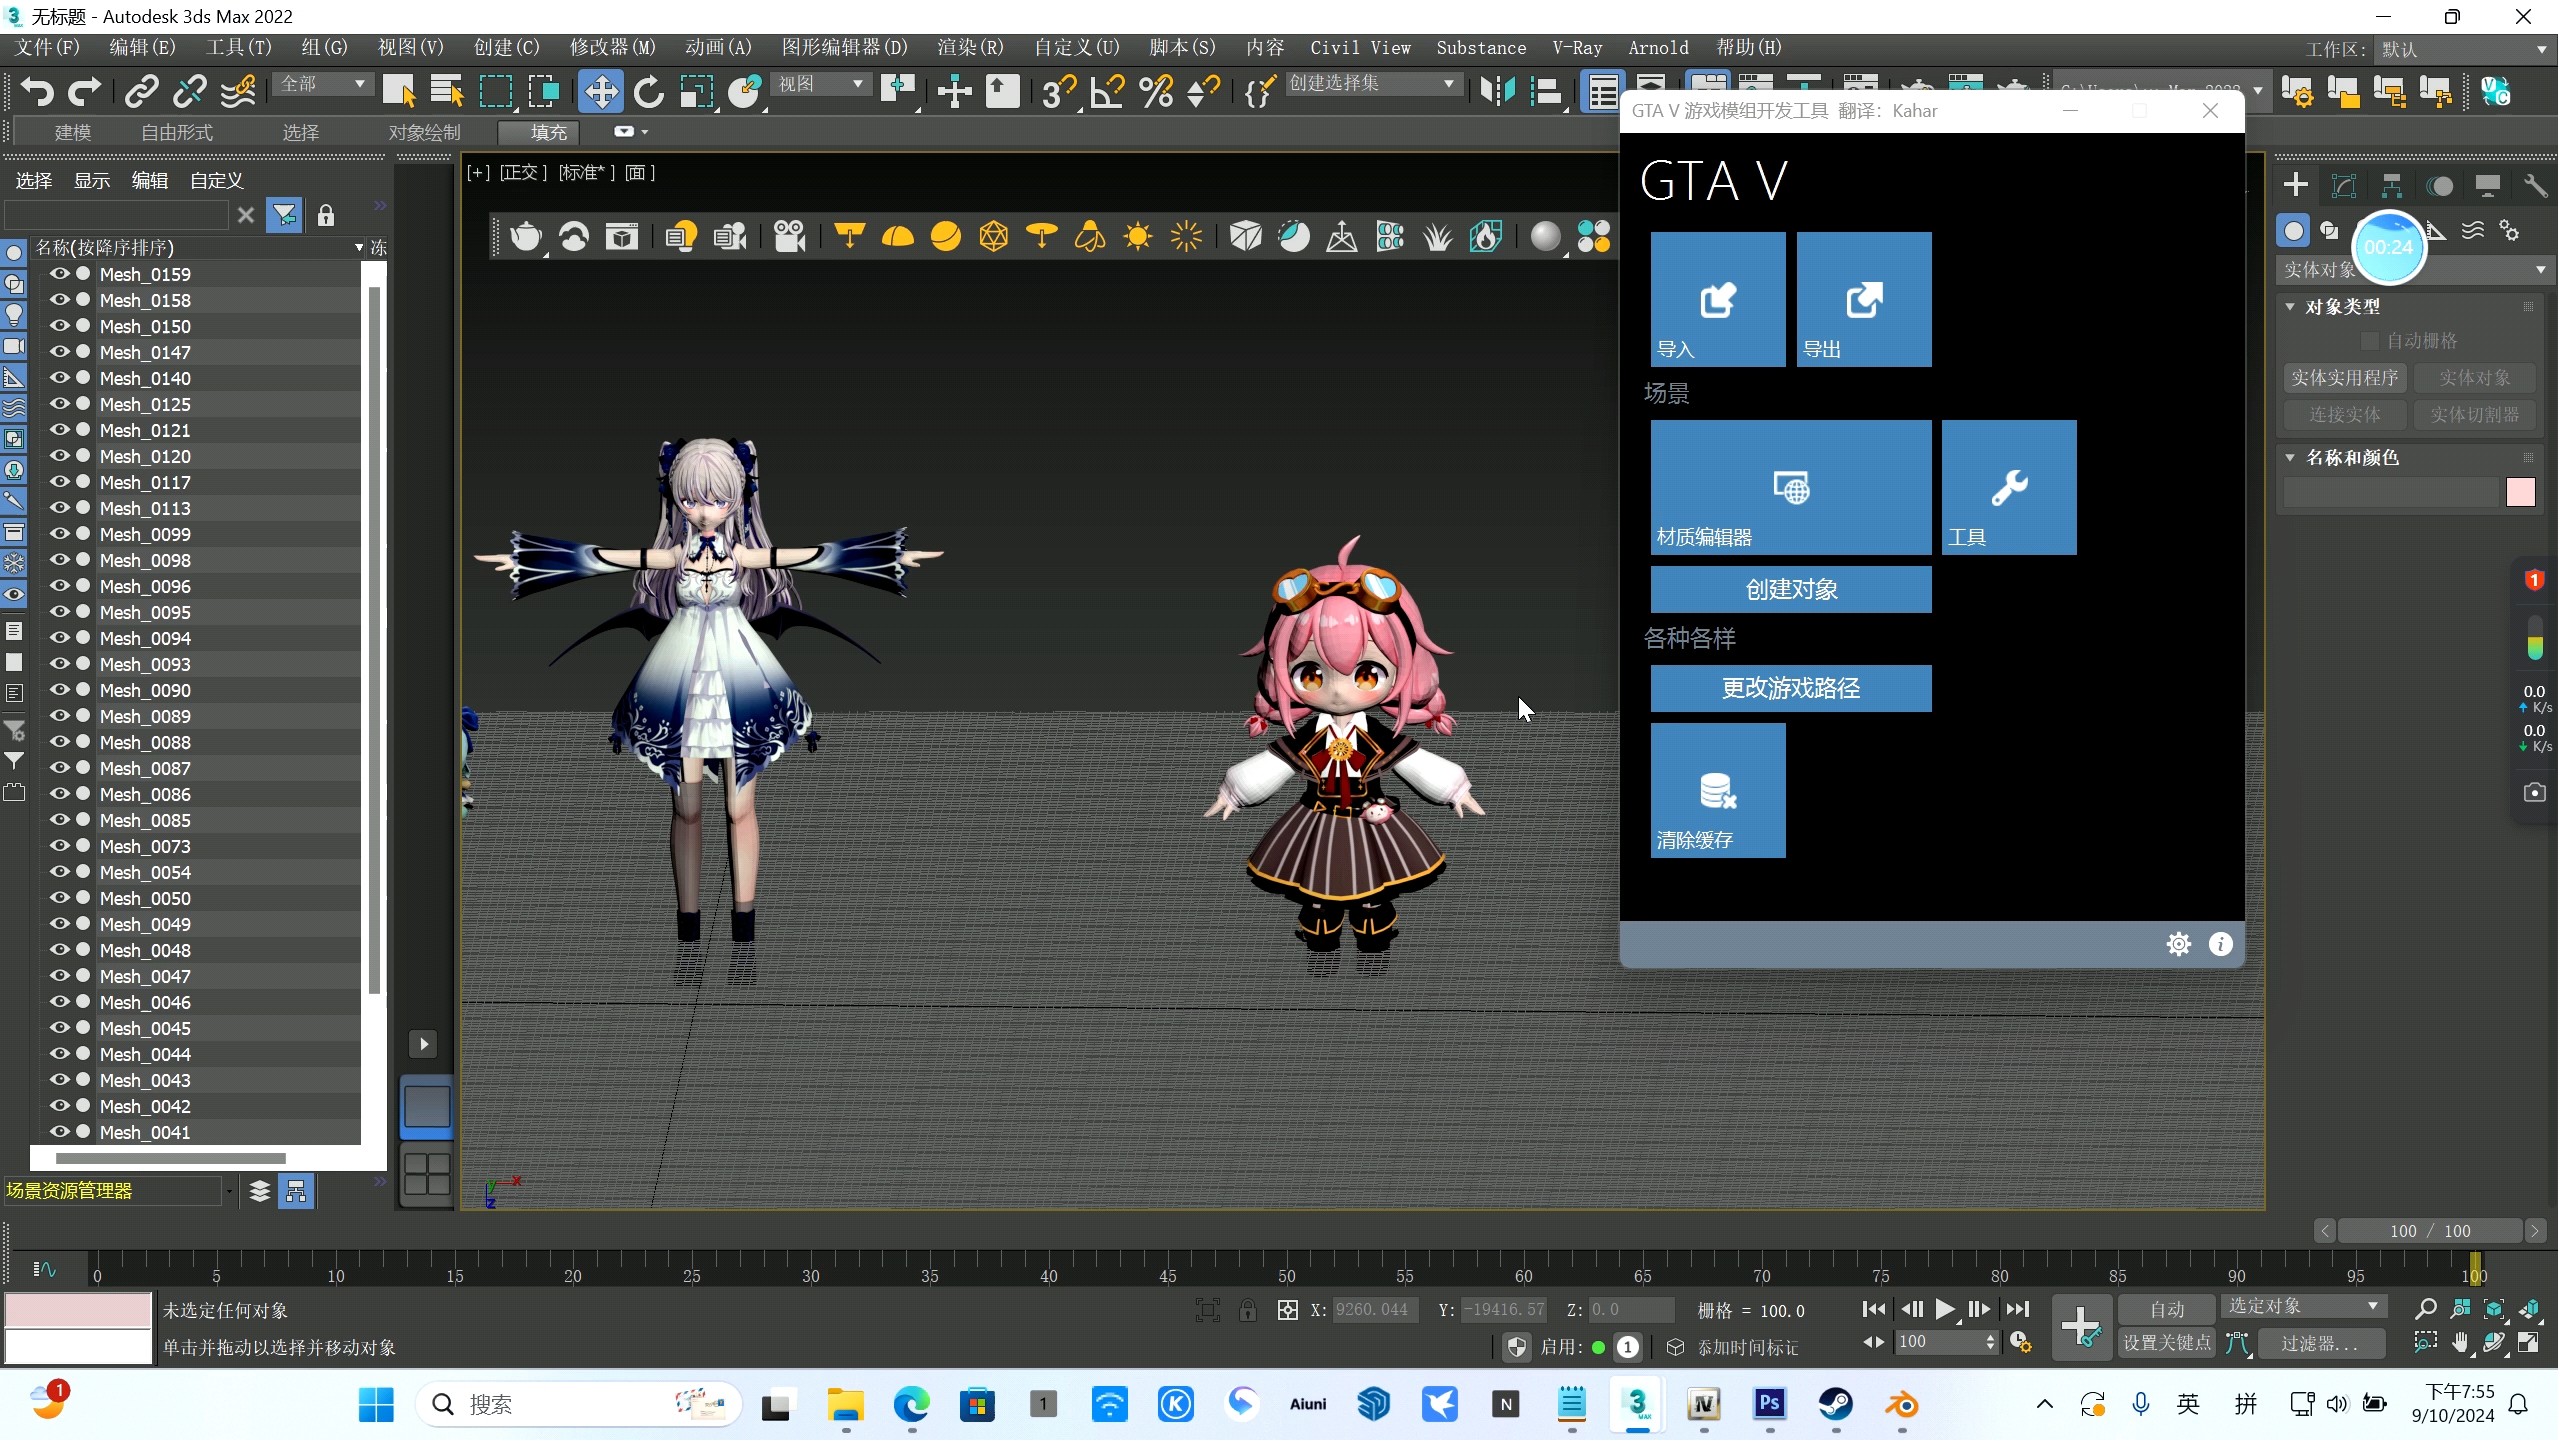This screenshot has width=2558, height=1440.
Task: Activate the Select and Move tool
Action: pyautogui.click(x=600, y=92)
